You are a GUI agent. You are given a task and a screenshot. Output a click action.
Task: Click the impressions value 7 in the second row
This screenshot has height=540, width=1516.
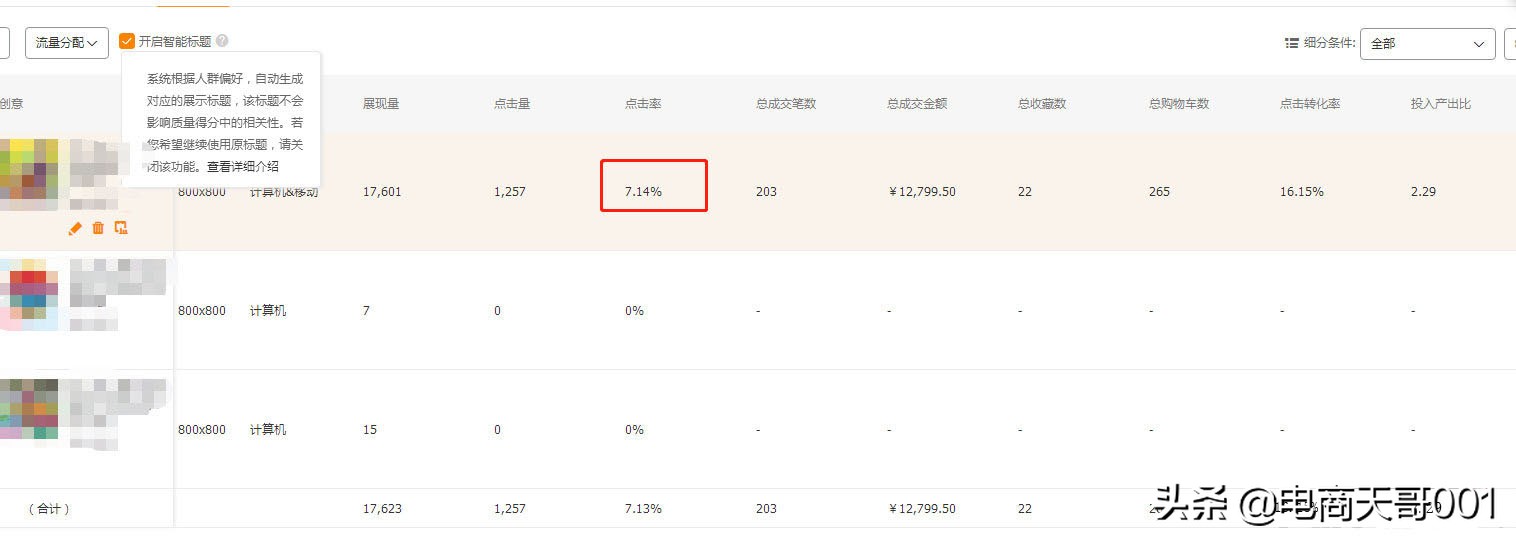pos(366,311)
